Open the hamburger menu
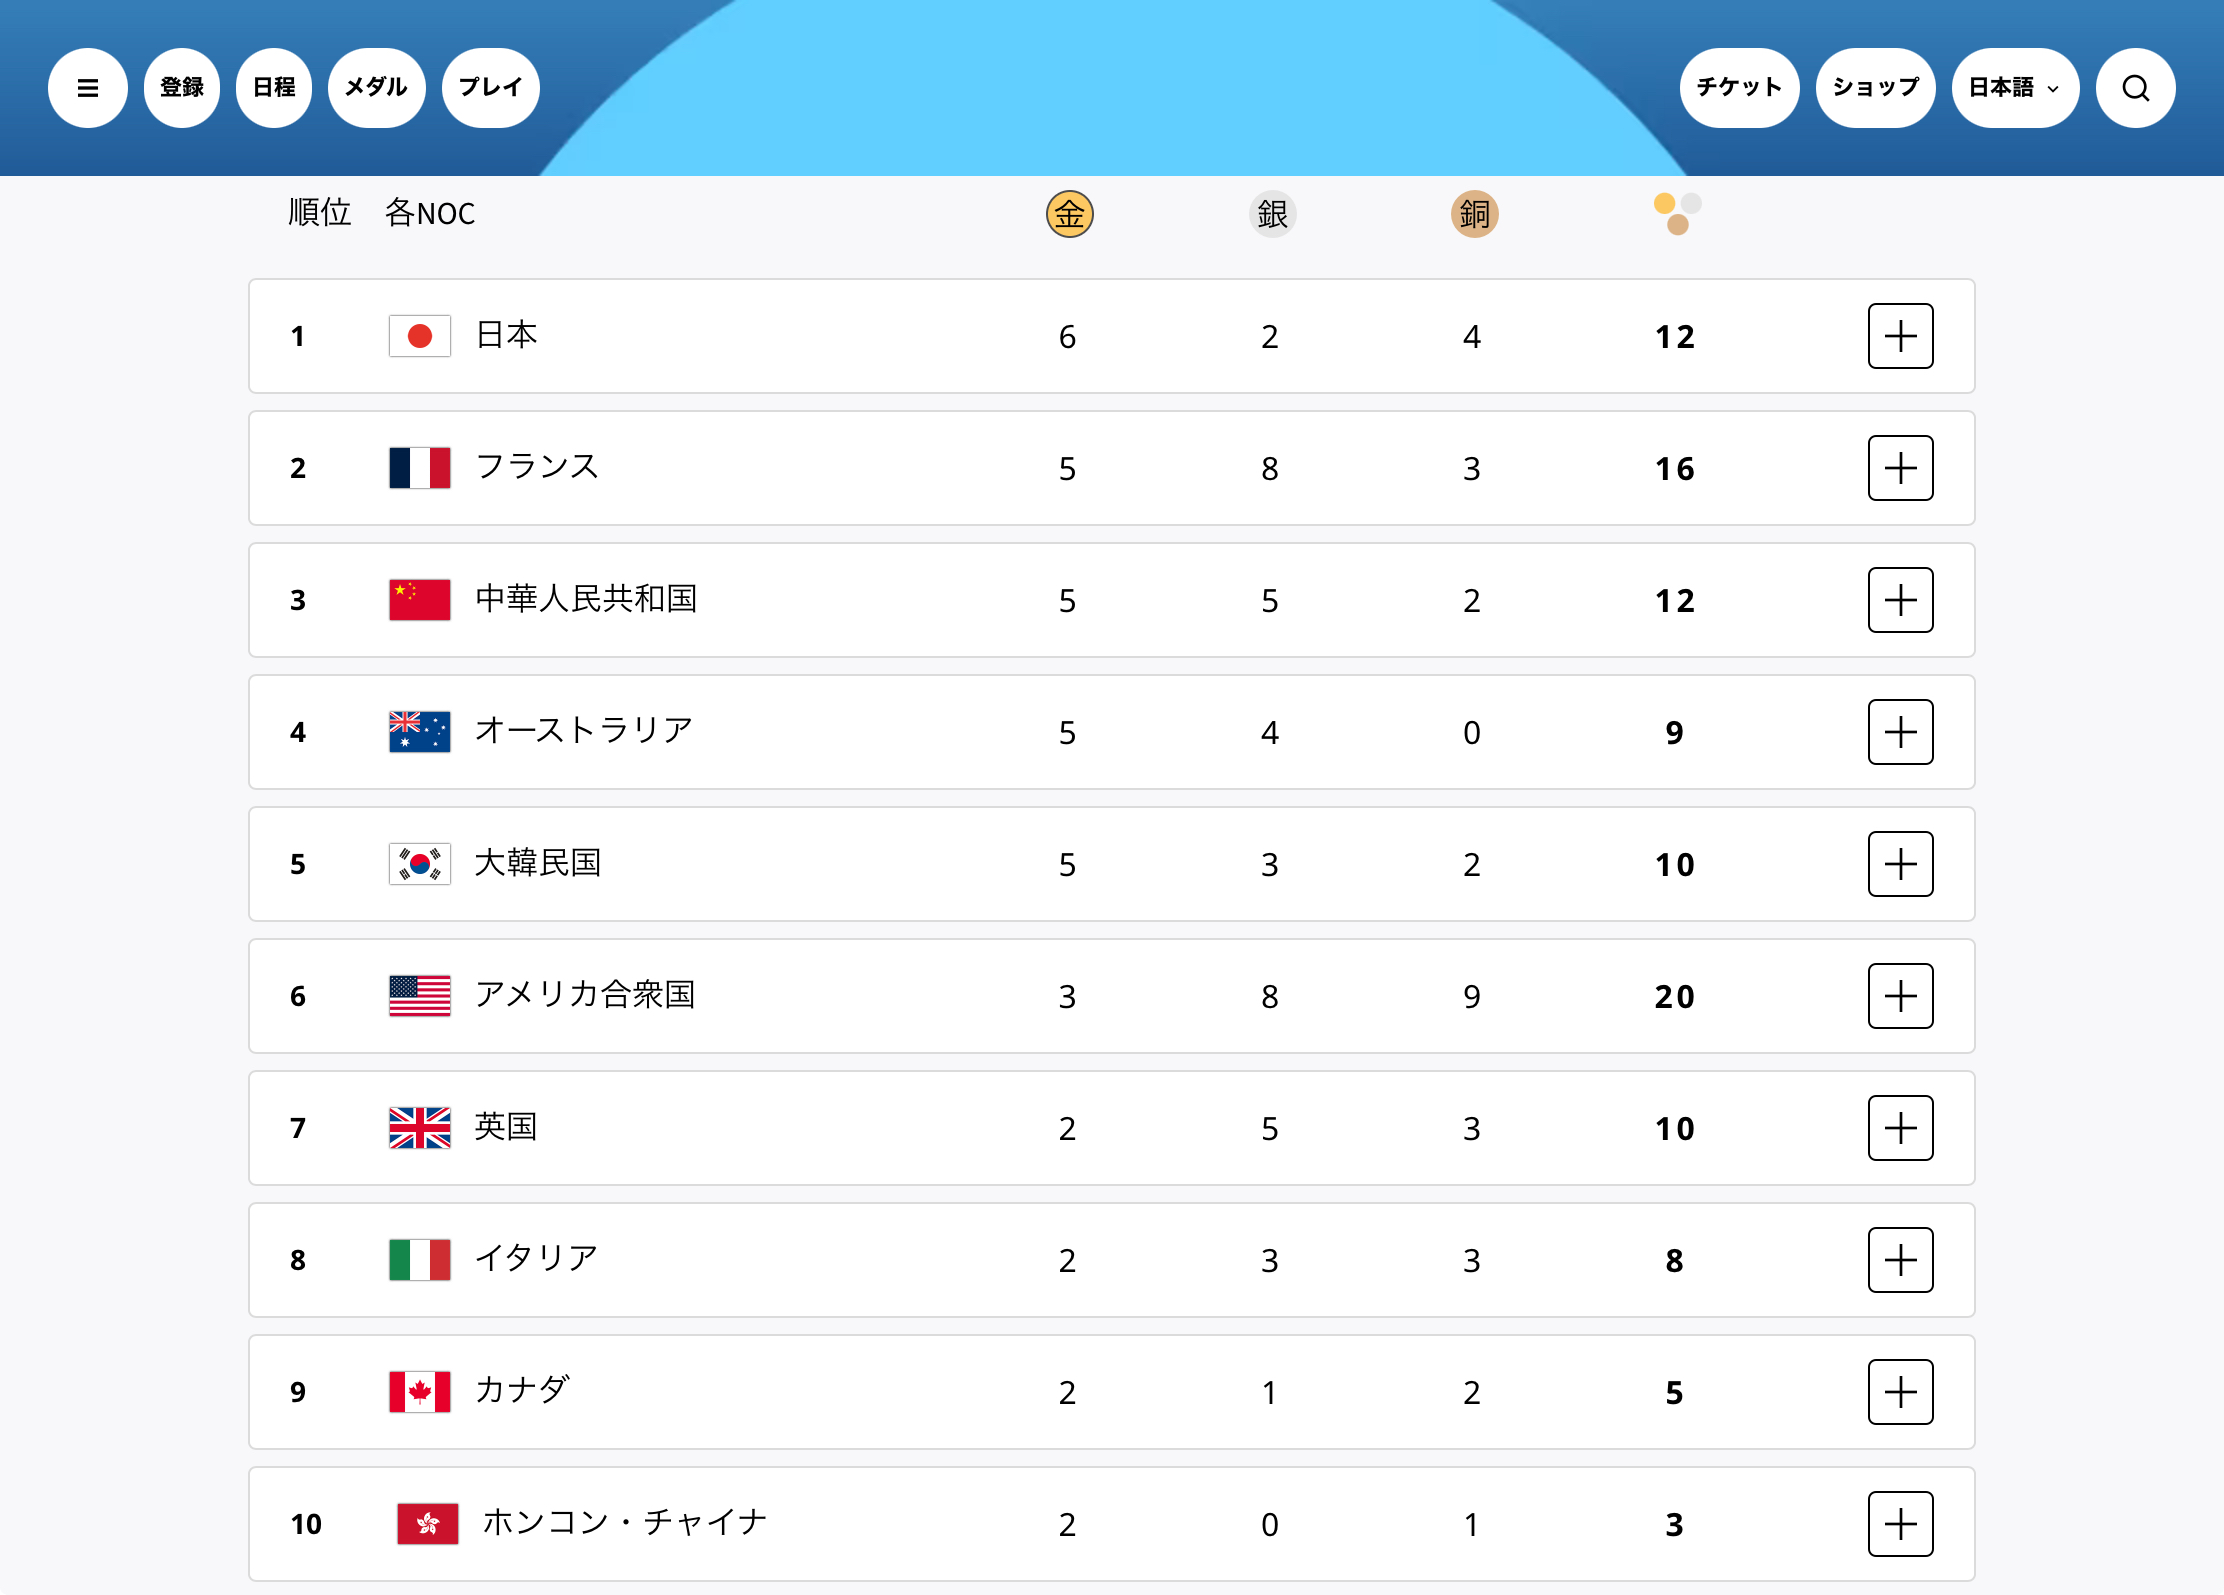2224x1595 pixels. [x=88, y=88]
